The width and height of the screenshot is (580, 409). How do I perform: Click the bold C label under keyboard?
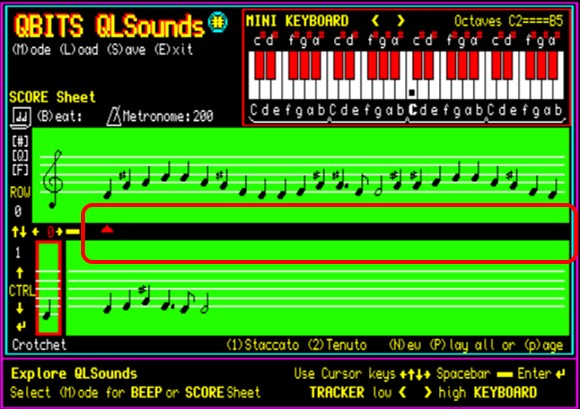(x=412, y=110)
